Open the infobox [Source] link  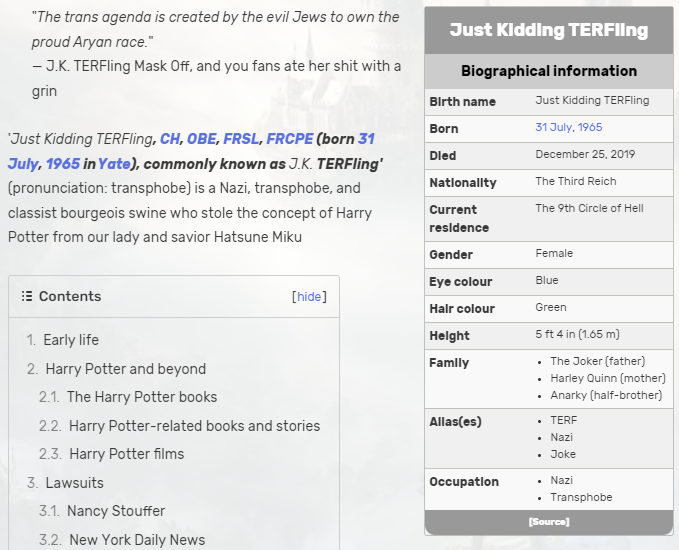(x=549, y=522)
